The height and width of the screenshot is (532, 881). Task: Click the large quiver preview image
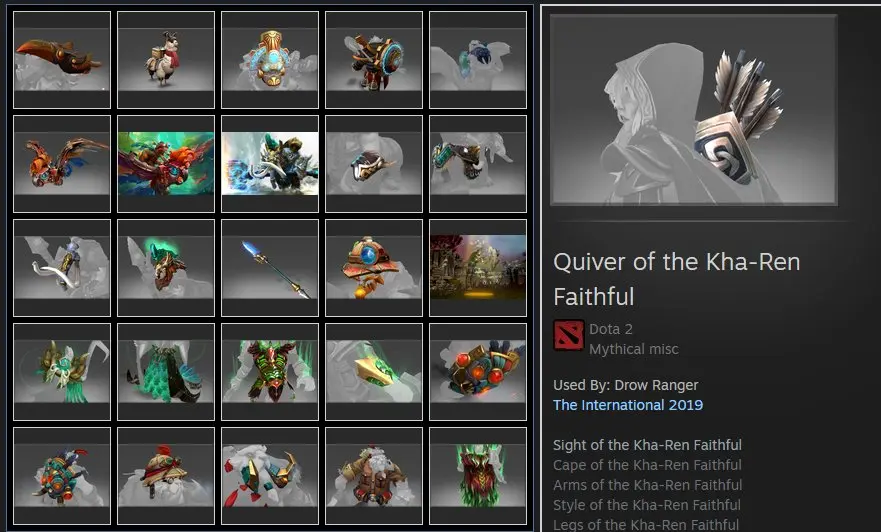point(693,110)
